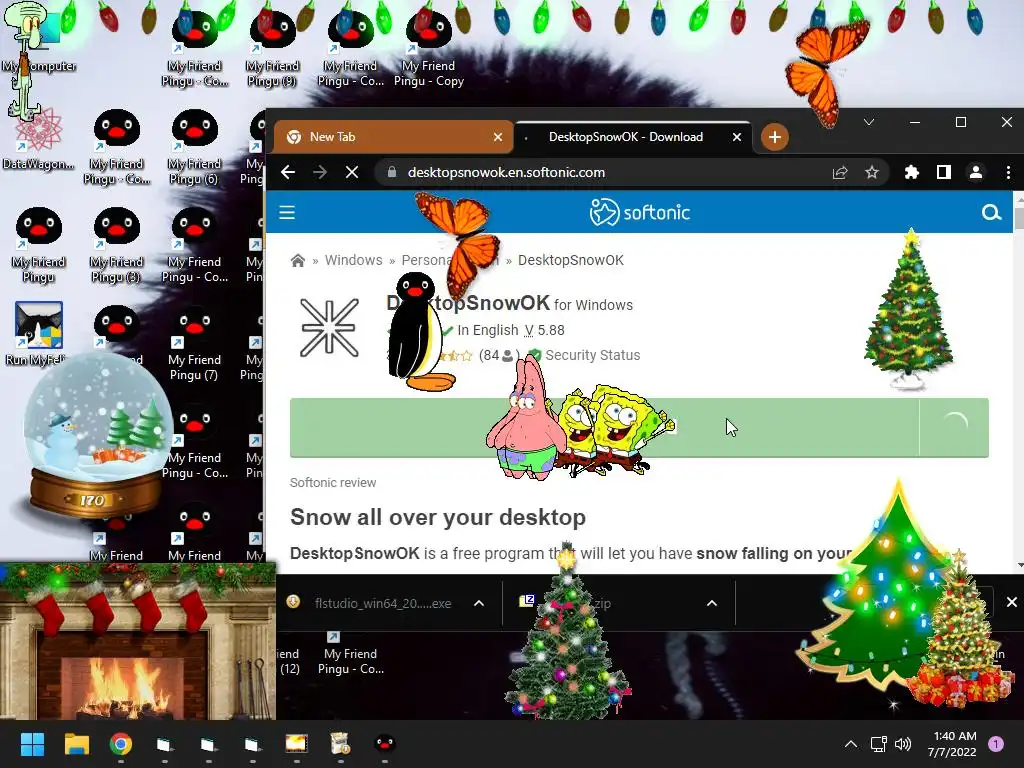Viewport: 1024px width, 768px height.
Task: Switch to DesktopSnowOK - Download tab
Action: (x=626, y=137)
